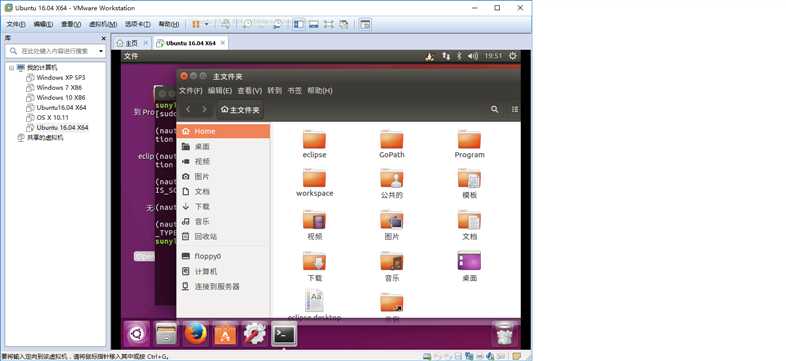The image size is (786, 361).
Task: Open the 文件(F) menu in Nautilus window
Action: click(190, 91)
